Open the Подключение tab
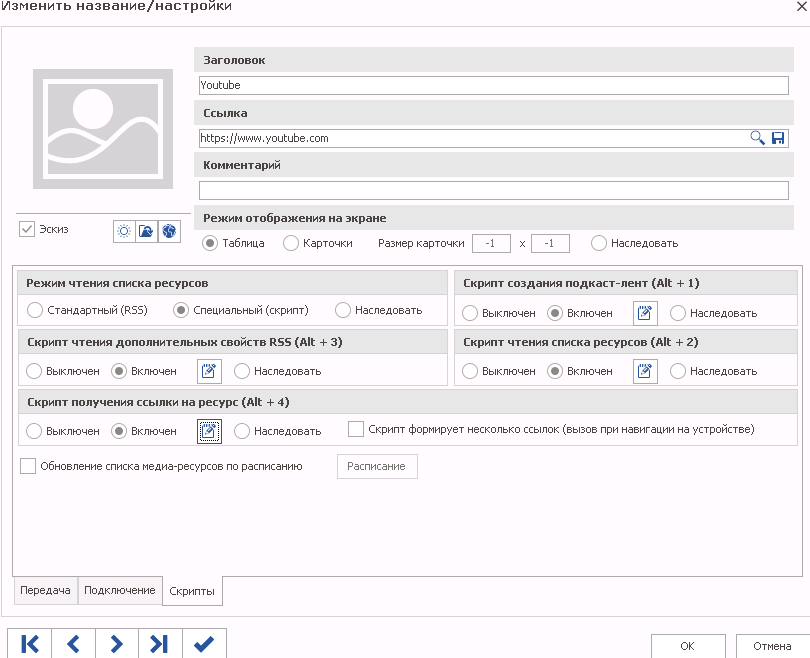This screenshot has width=810, height=658. 120,590
